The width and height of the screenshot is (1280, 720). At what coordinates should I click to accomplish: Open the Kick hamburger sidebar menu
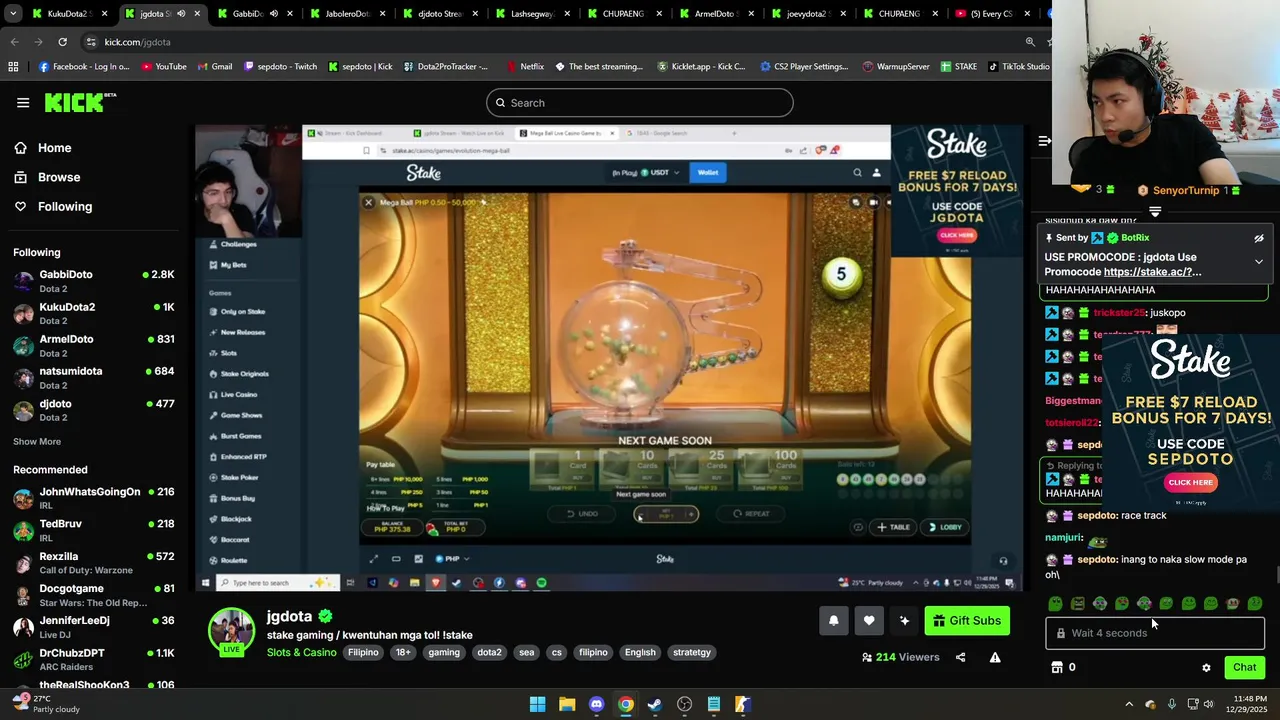point(23,103)
